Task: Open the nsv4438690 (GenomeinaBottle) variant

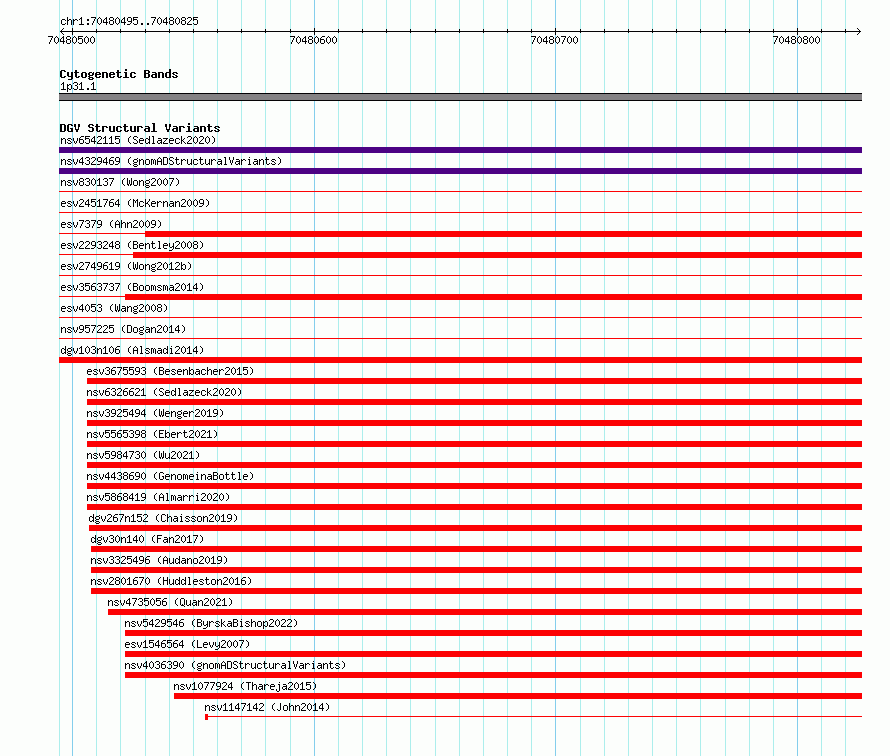Action: [x=170, y=476]
